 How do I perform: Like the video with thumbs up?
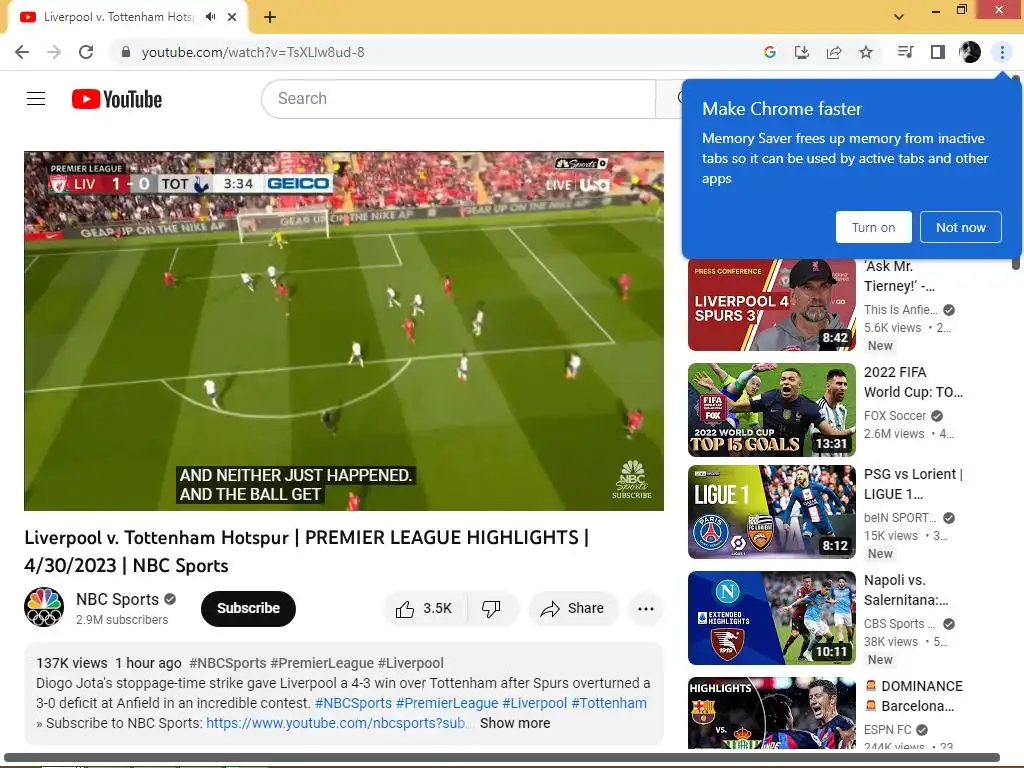tap(425, 609)
